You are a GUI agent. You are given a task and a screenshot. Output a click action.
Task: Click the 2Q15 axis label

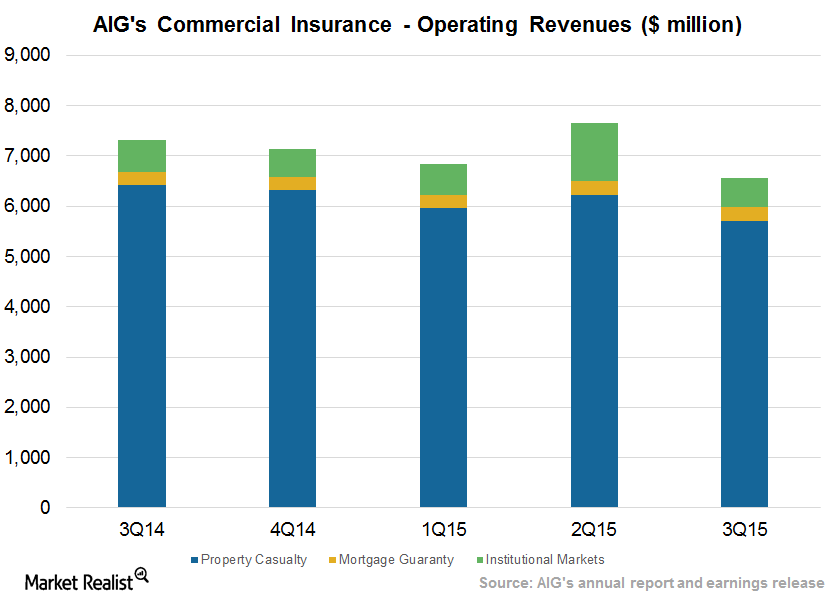pos(594,529)
